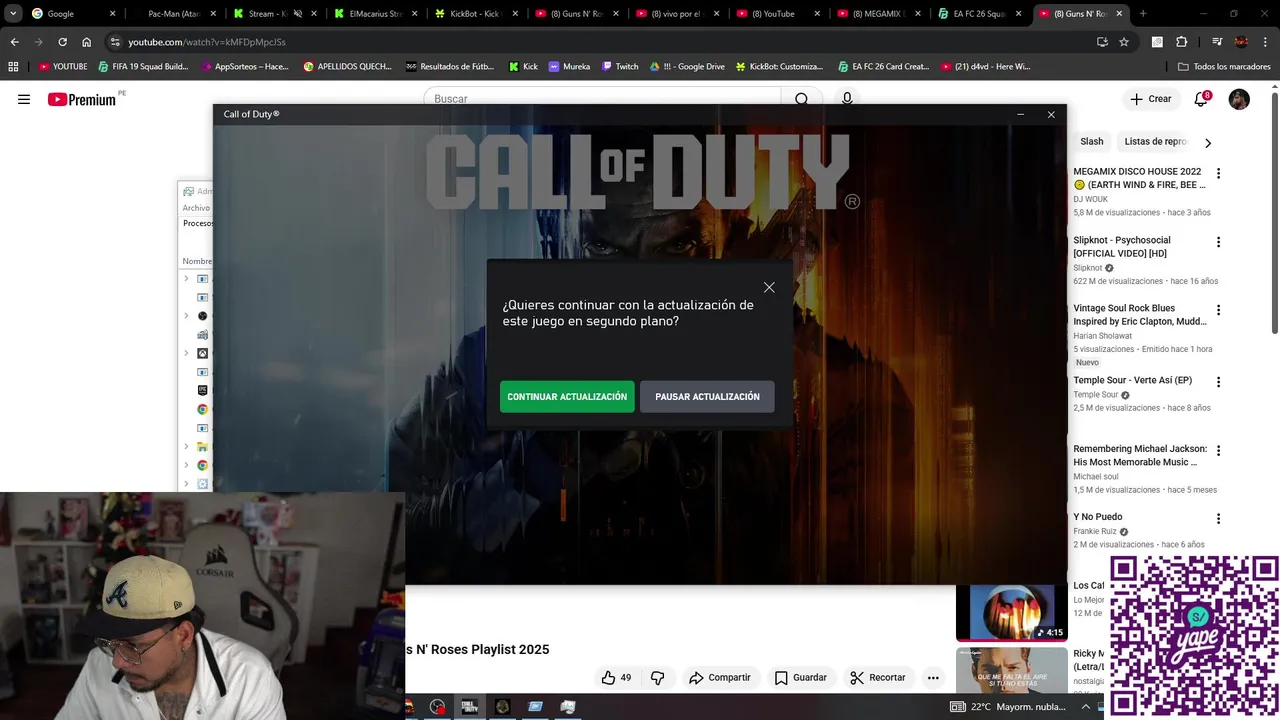
Task: Clip the video with Recortar
Action: click(x=877, y=677)
